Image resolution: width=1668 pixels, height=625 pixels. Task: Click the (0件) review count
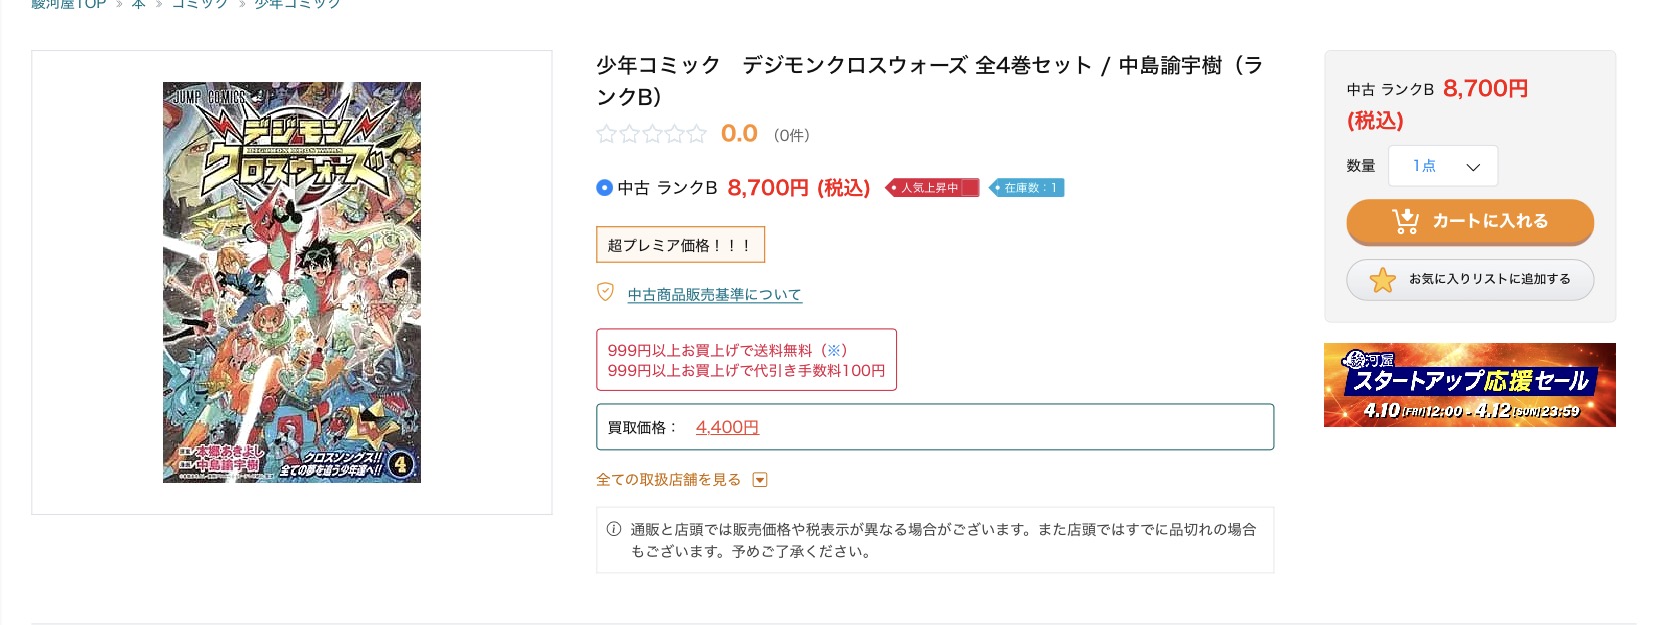click(x=791, y=135)
